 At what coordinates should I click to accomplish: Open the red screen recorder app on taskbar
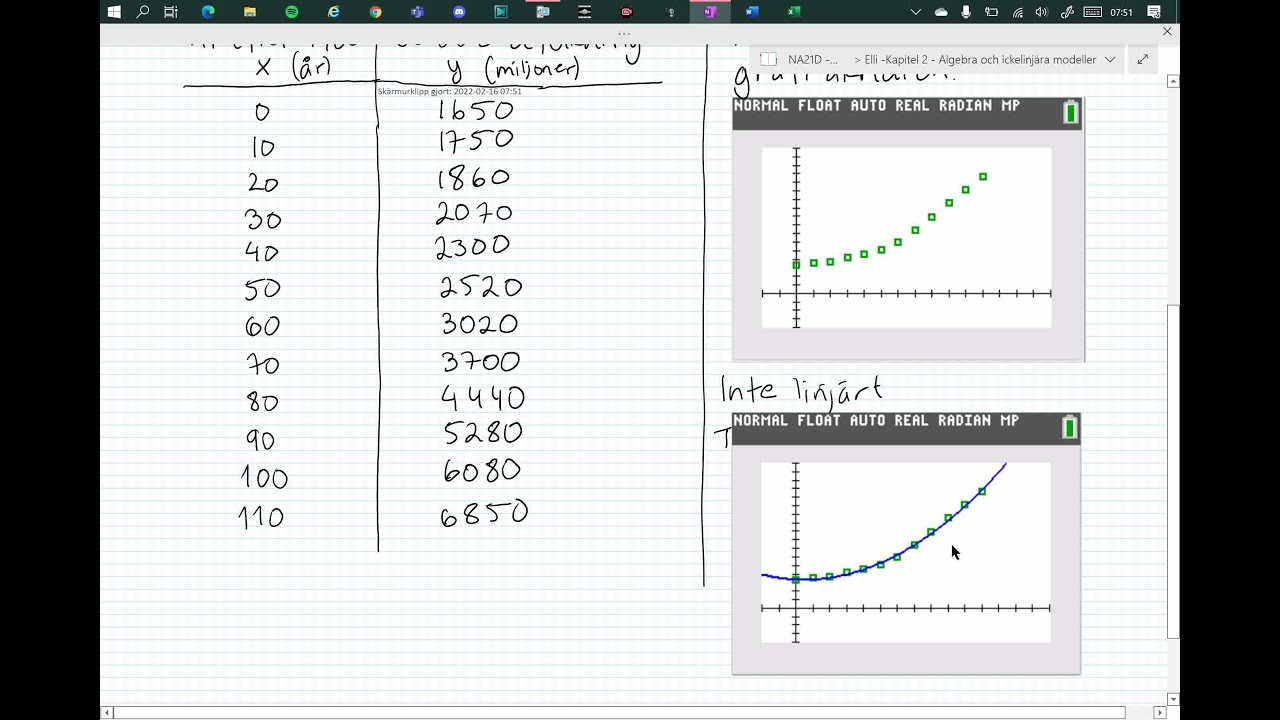coord(627,12)
